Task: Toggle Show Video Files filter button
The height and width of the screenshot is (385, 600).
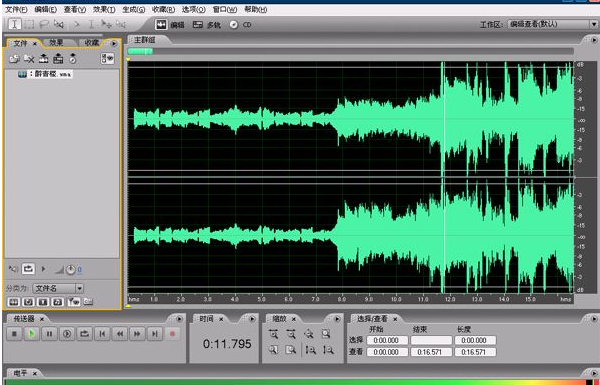Action: pos(43,302)
